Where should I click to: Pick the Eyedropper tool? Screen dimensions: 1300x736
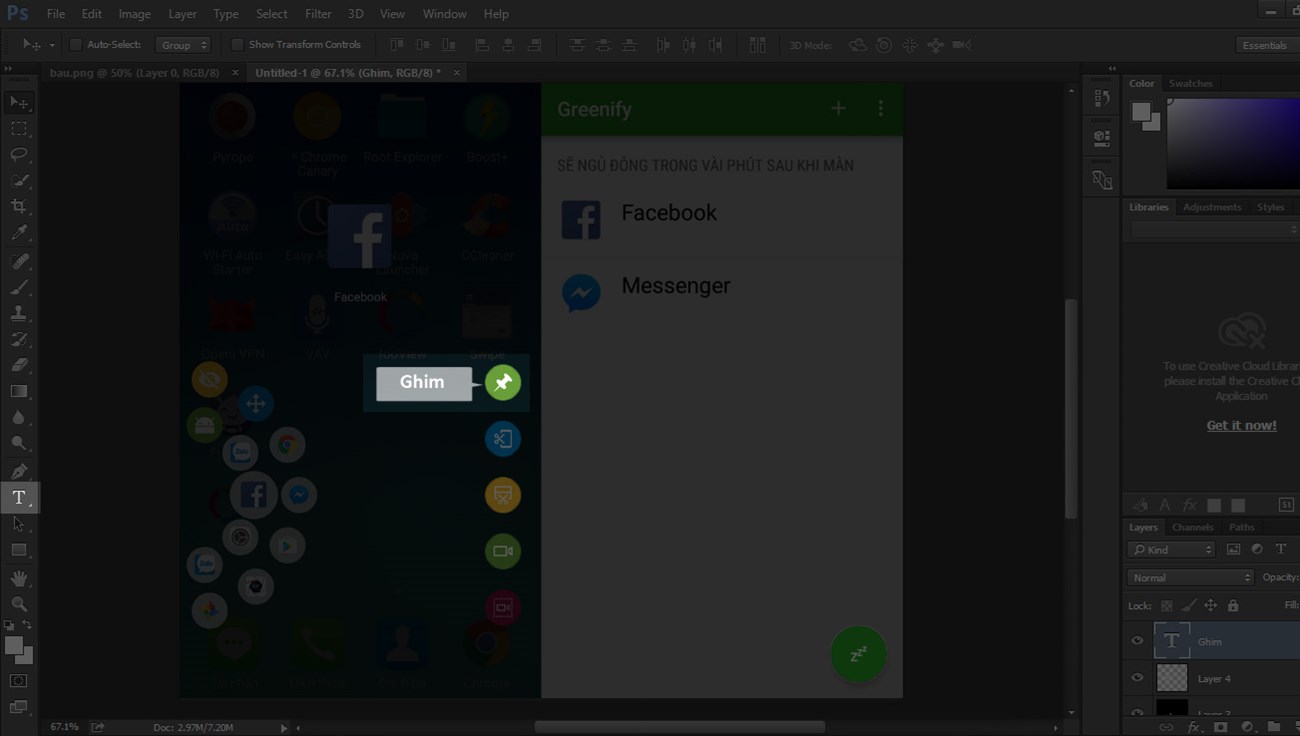[x=19, y=232]
